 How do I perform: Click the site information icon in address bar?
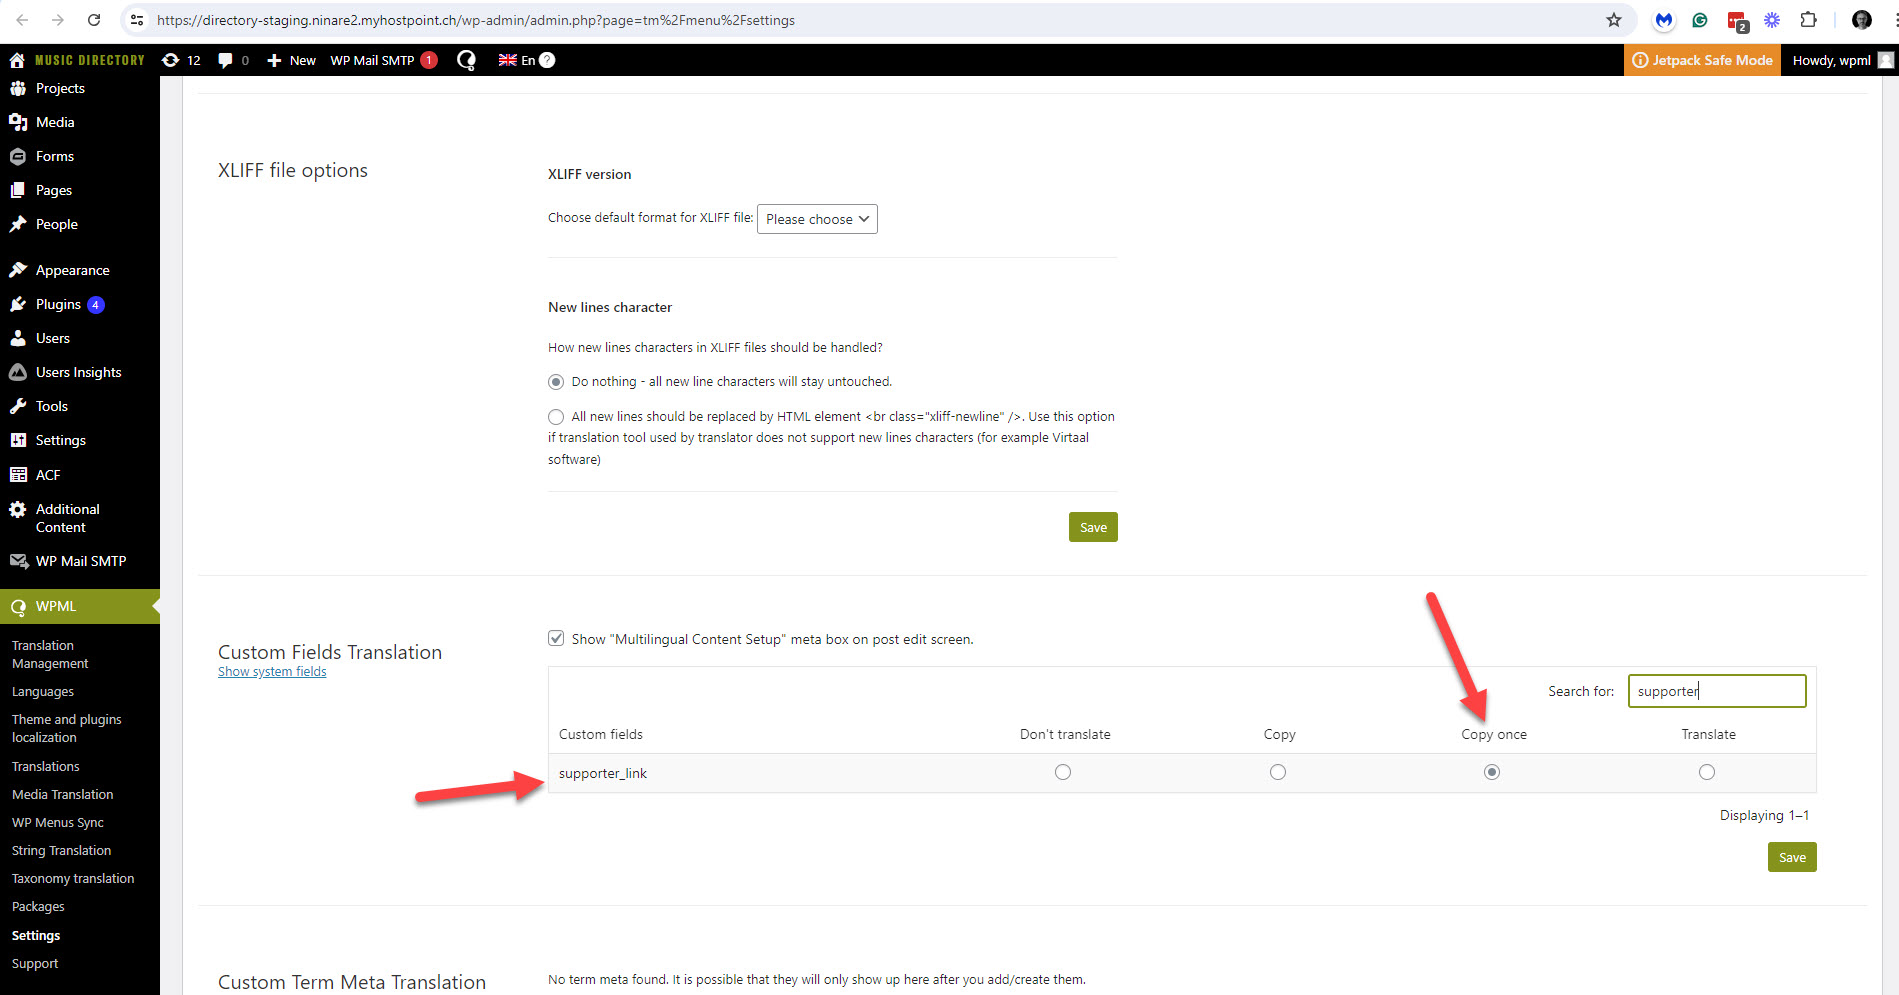pyautogui.click(x=137, y=20)
